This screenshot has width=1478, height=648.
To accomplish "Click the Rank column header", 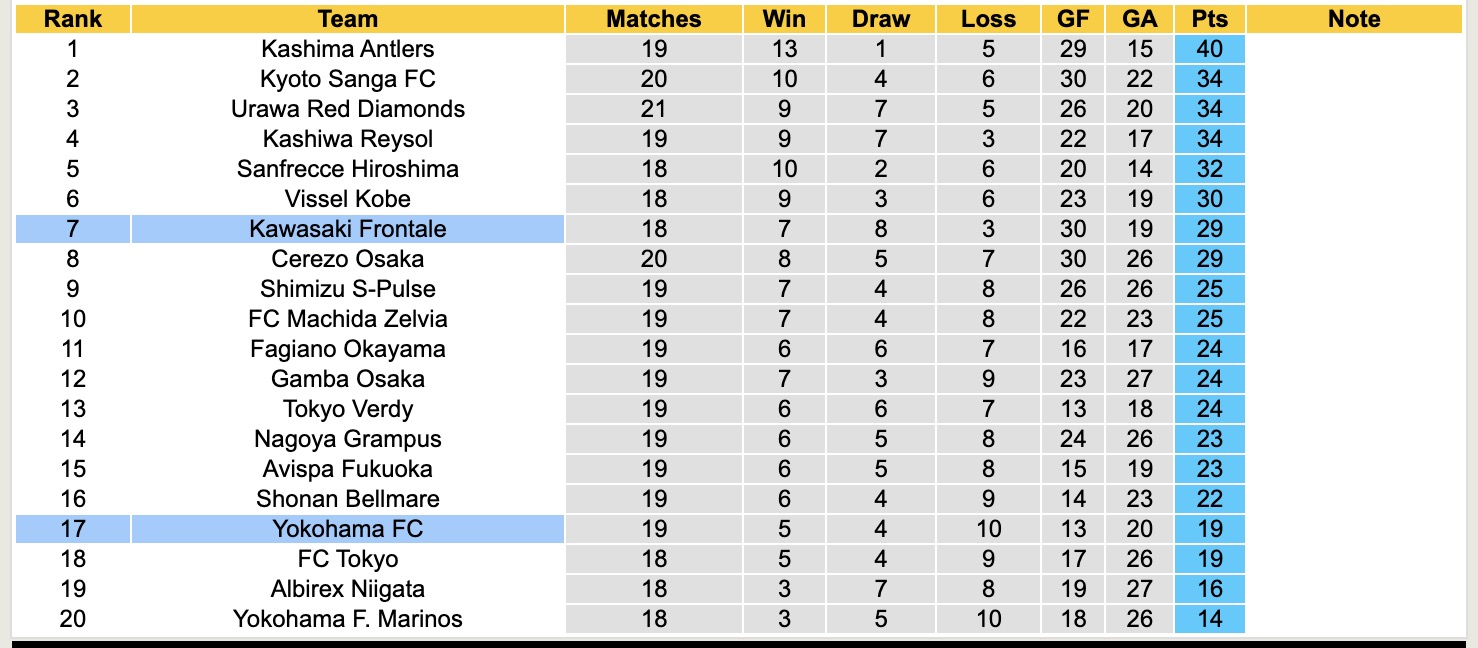I will (73, 19).
